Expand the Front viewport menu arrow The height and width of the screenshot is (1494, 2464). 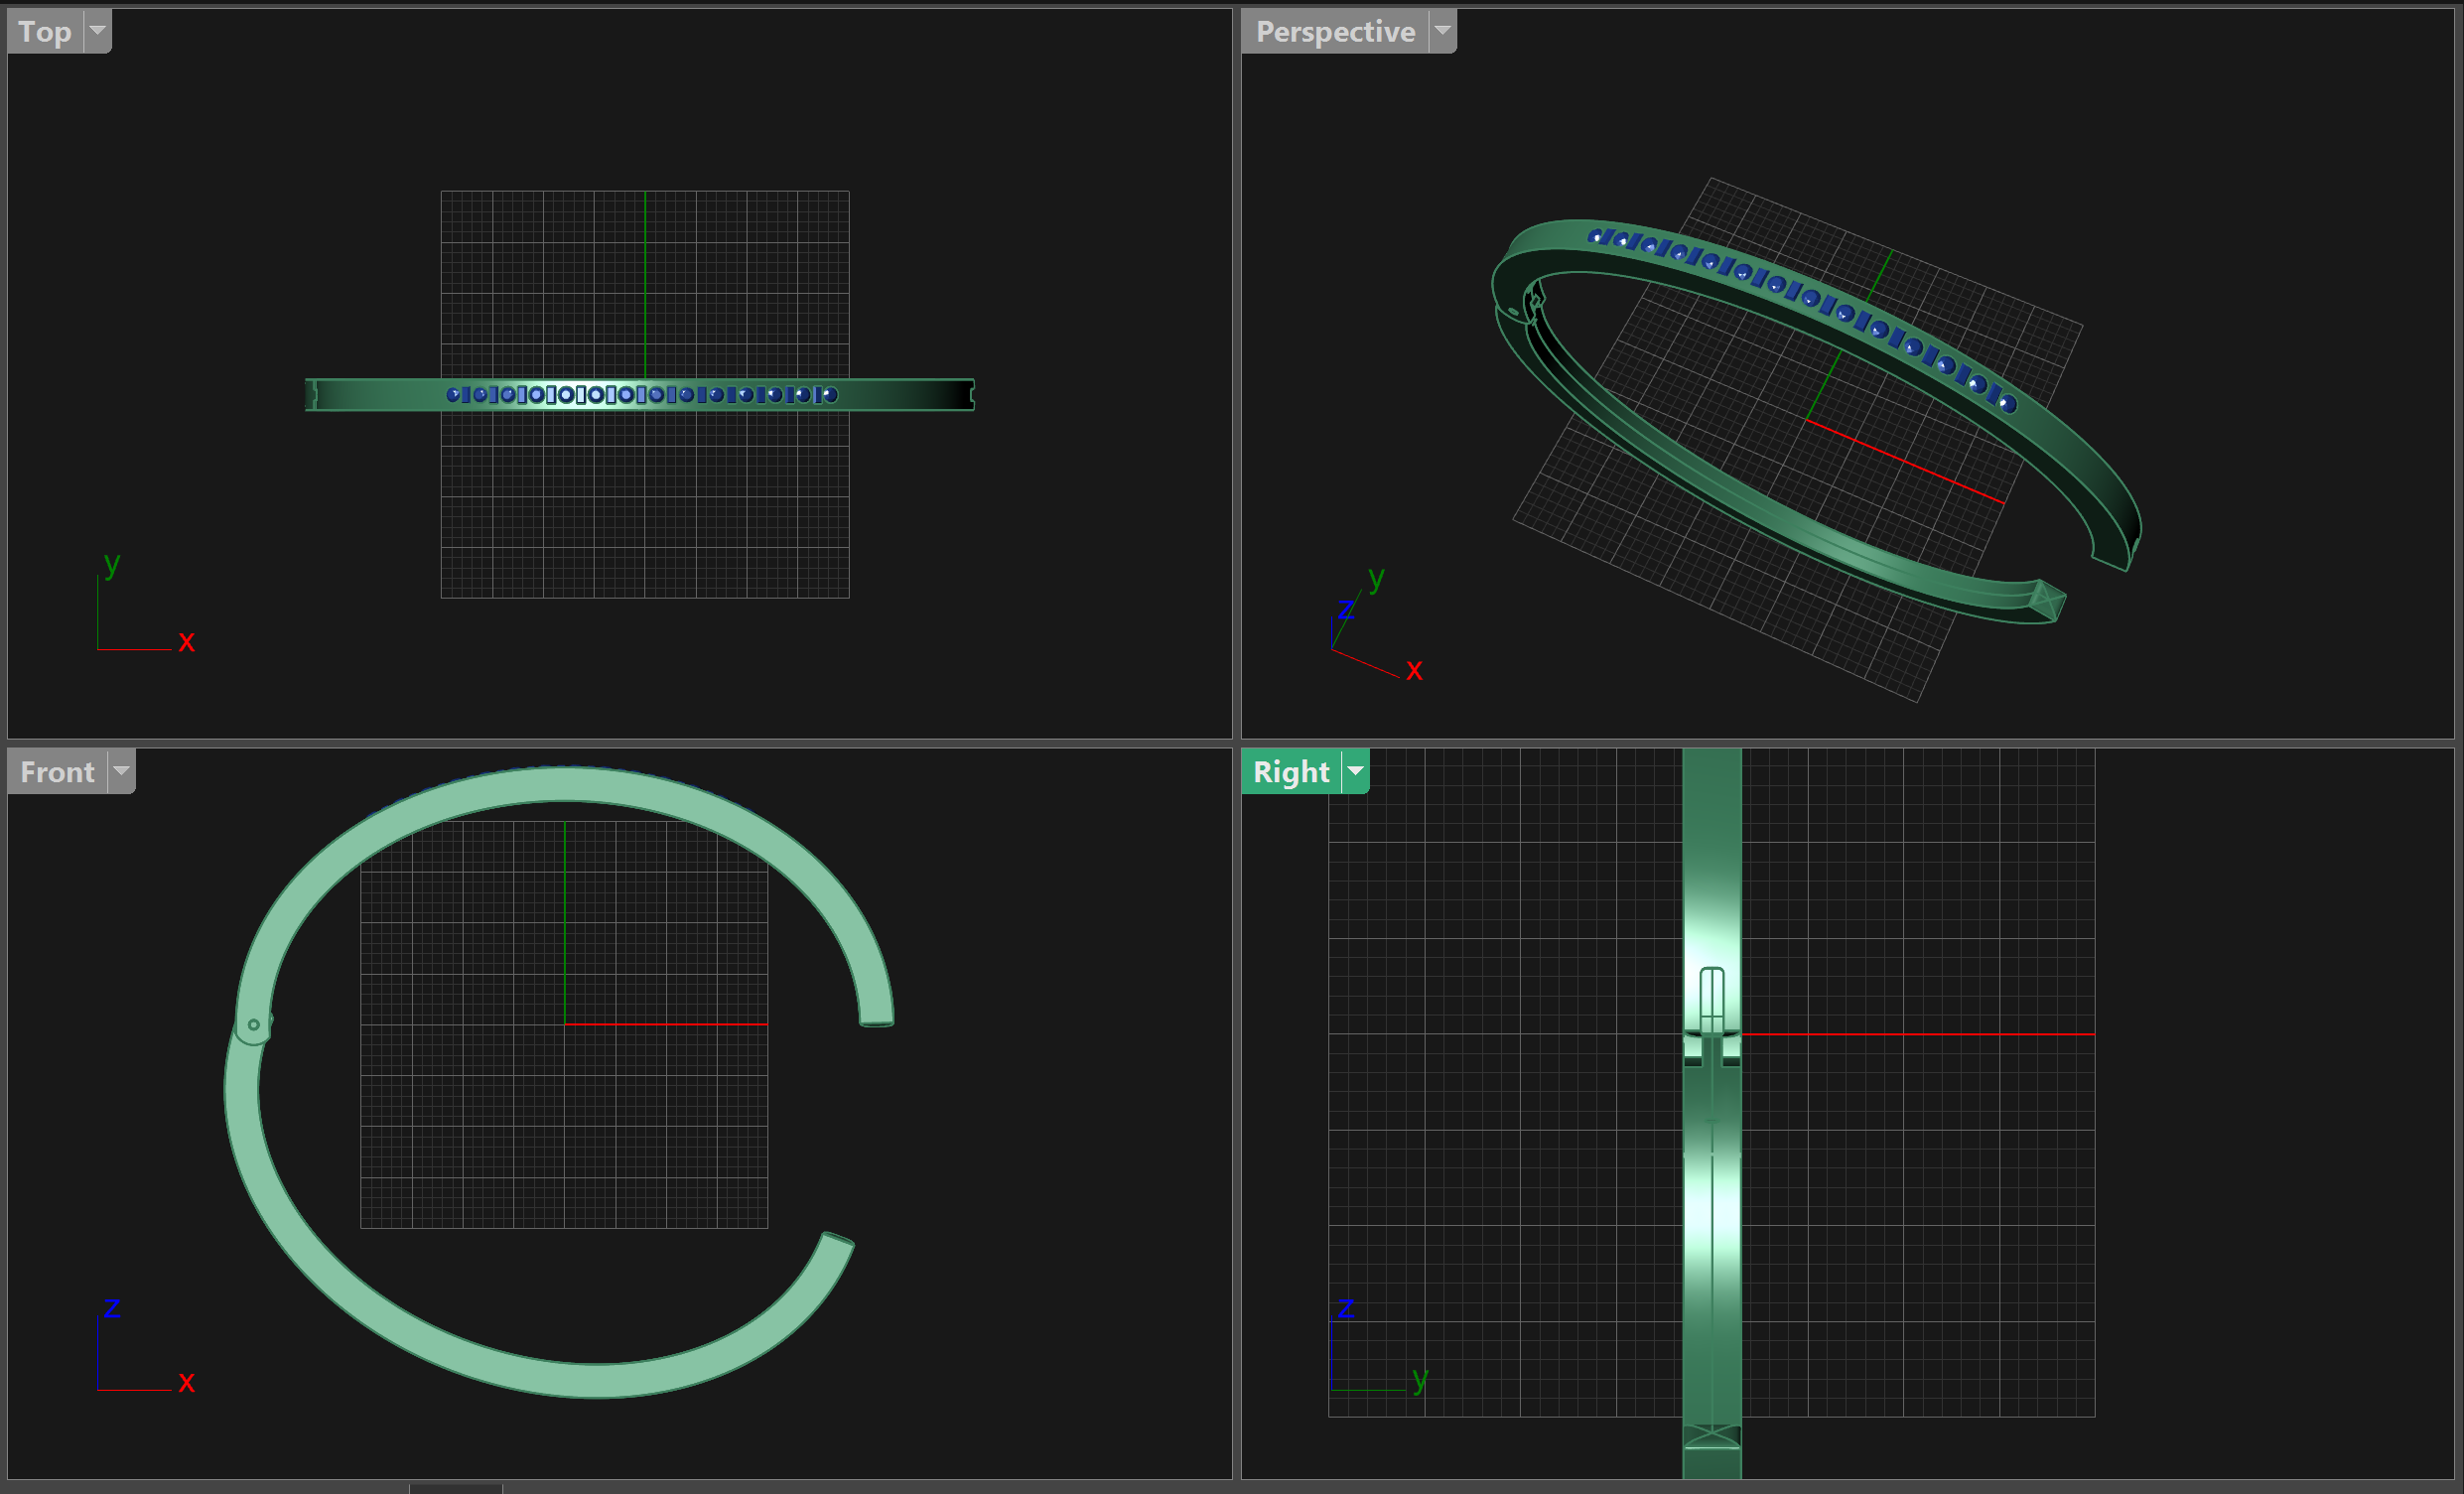click(x=121, y=771)
